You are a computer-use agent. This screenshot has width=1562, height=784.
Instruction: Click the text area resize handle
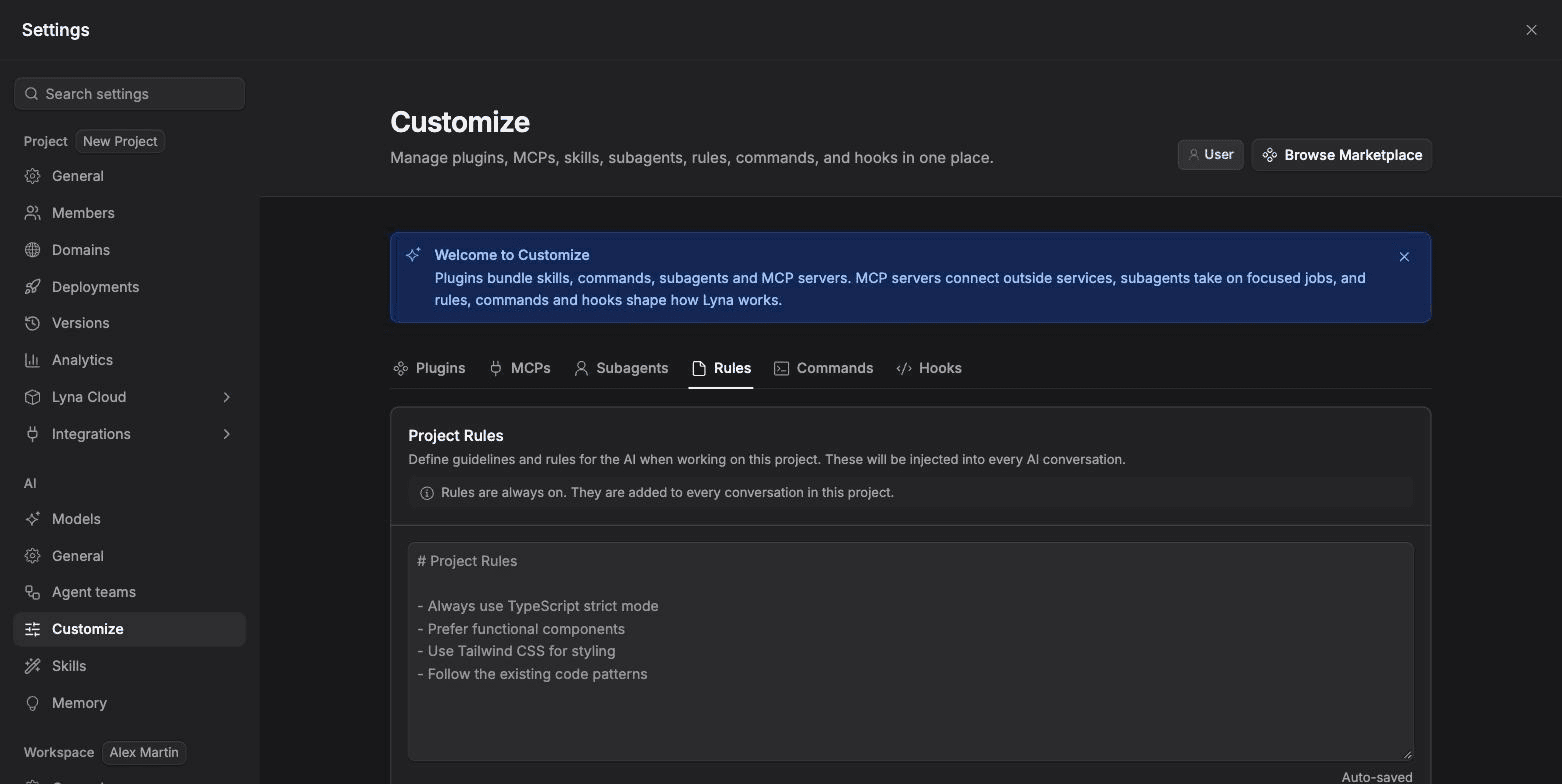coord(1407,754)
